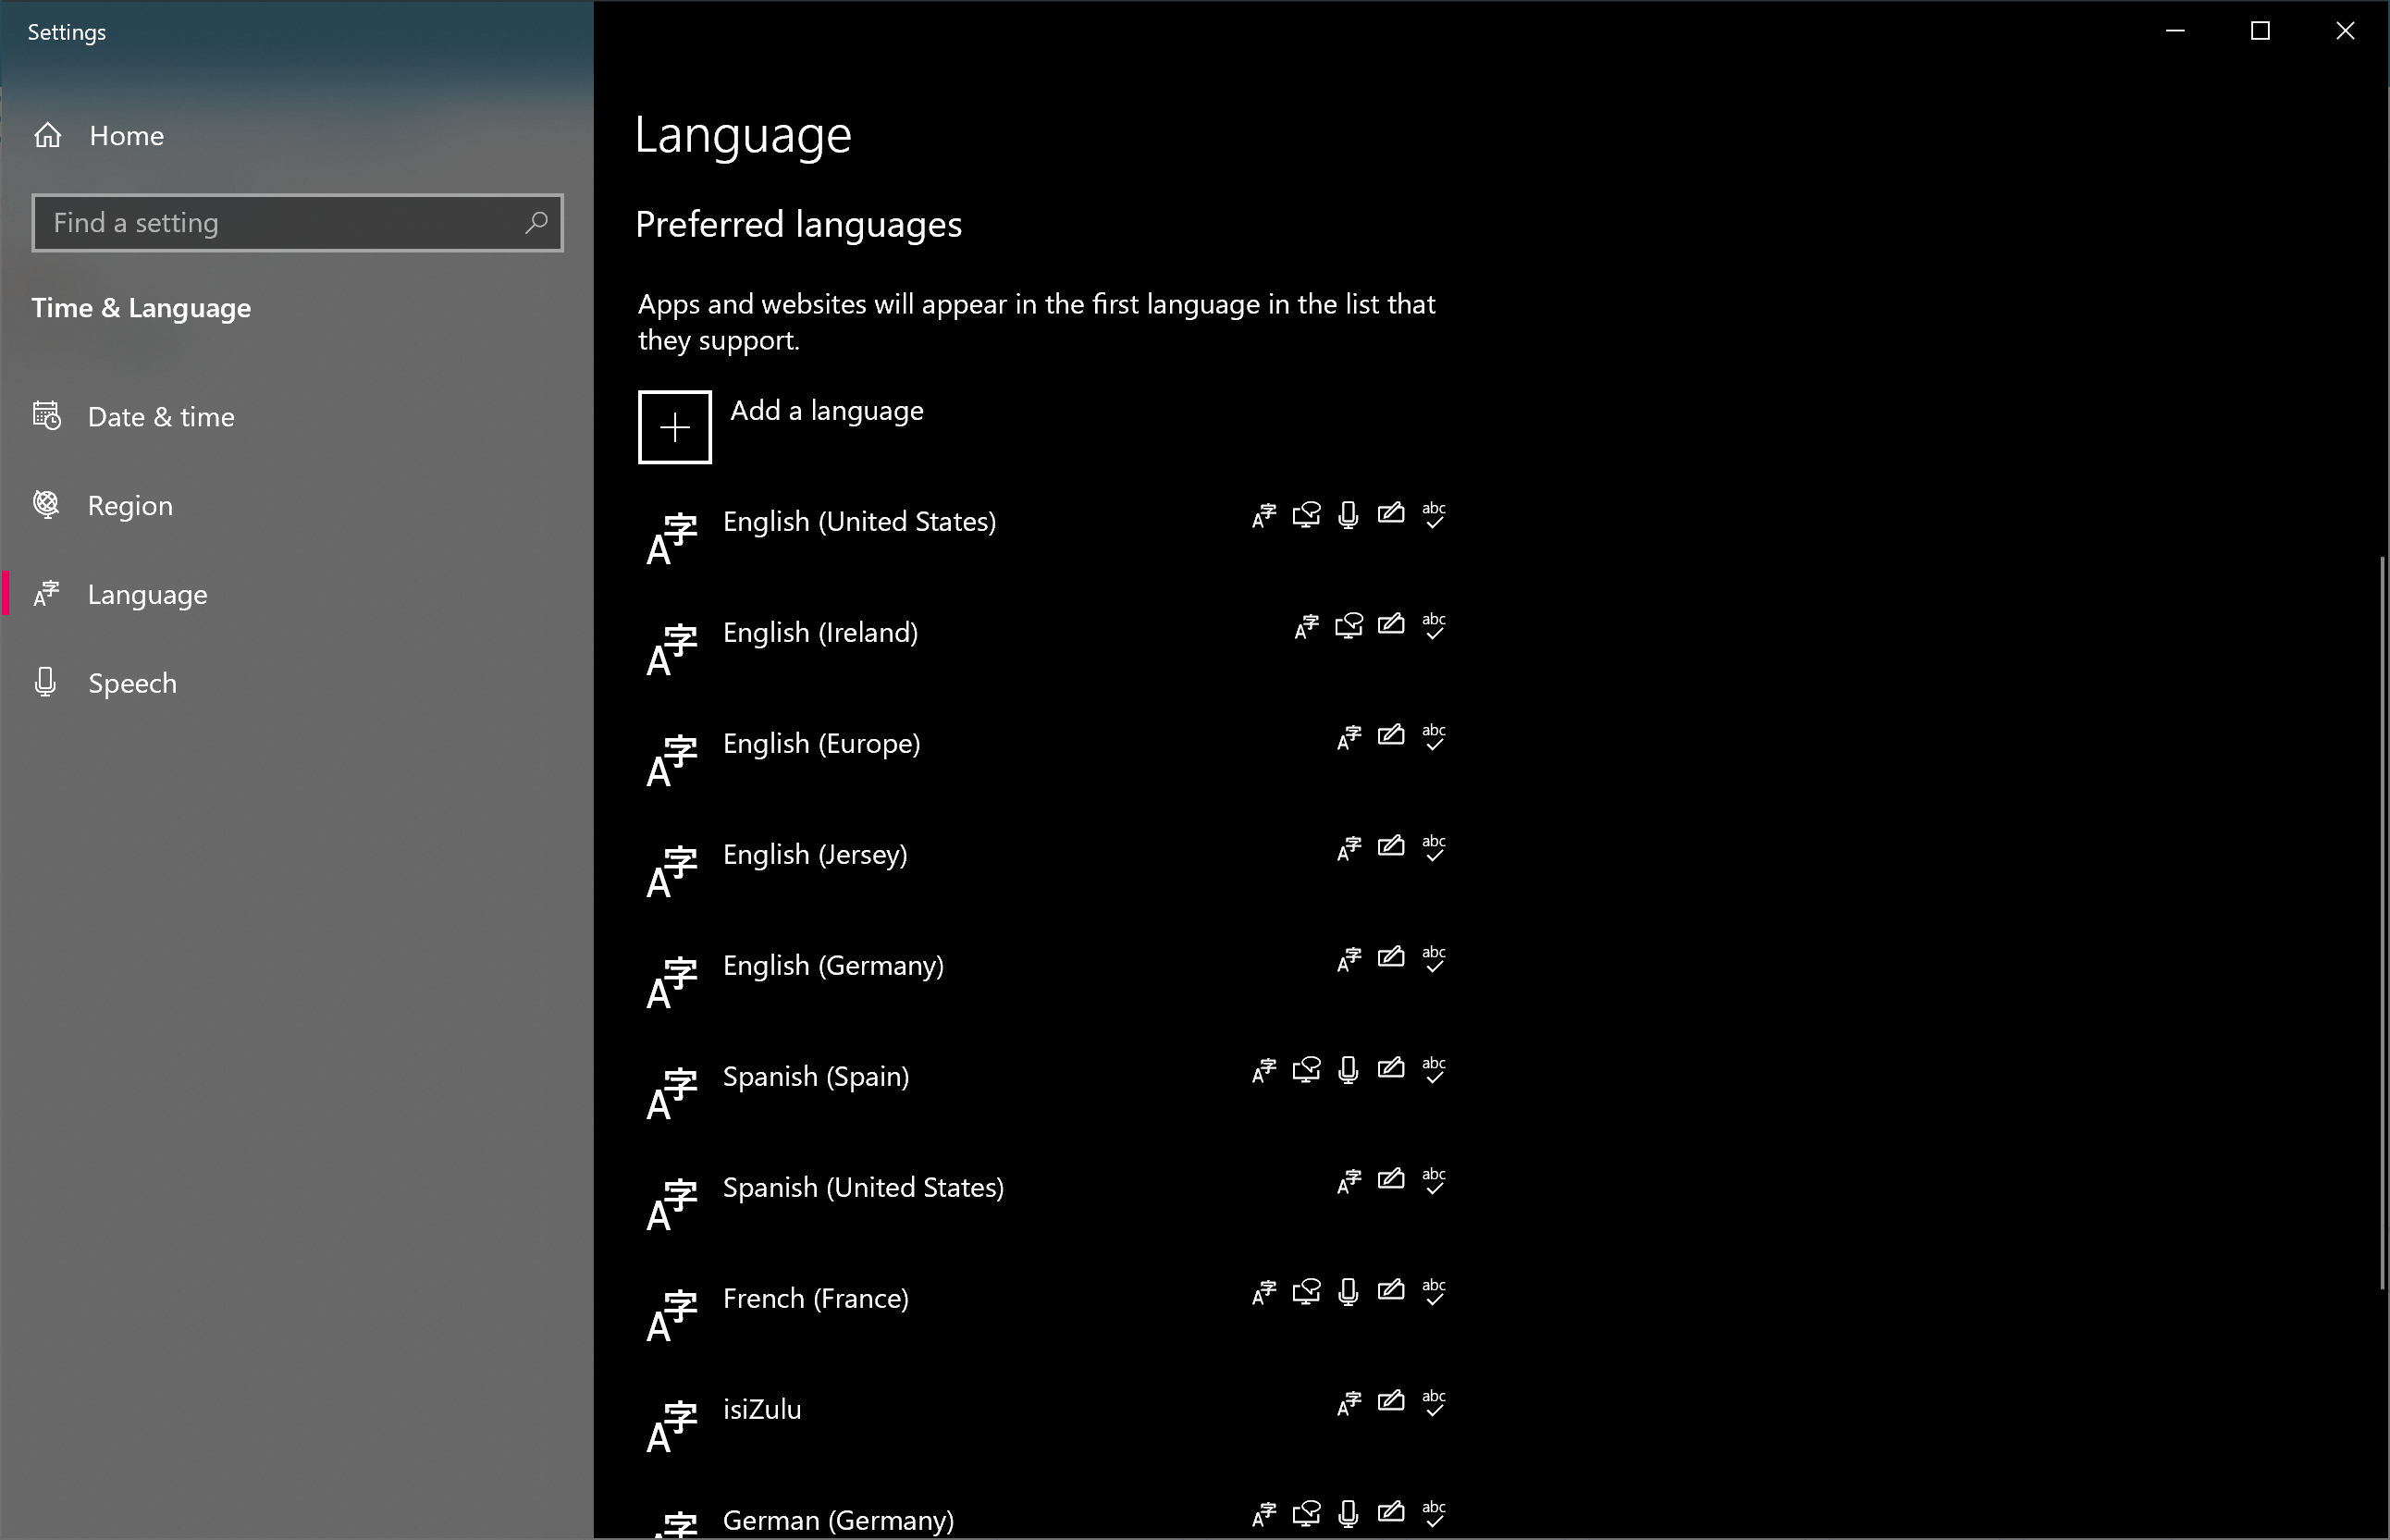Open Date & time settings

click(x=297, y=417)
